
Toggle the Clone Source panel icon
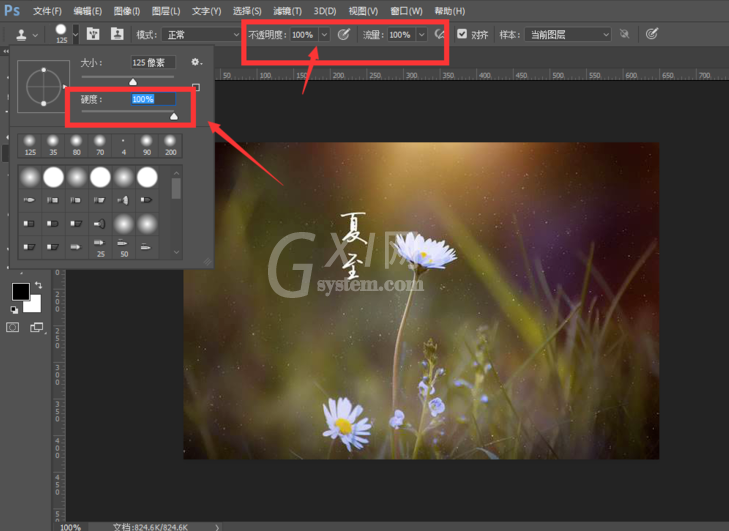coord(117,34)
